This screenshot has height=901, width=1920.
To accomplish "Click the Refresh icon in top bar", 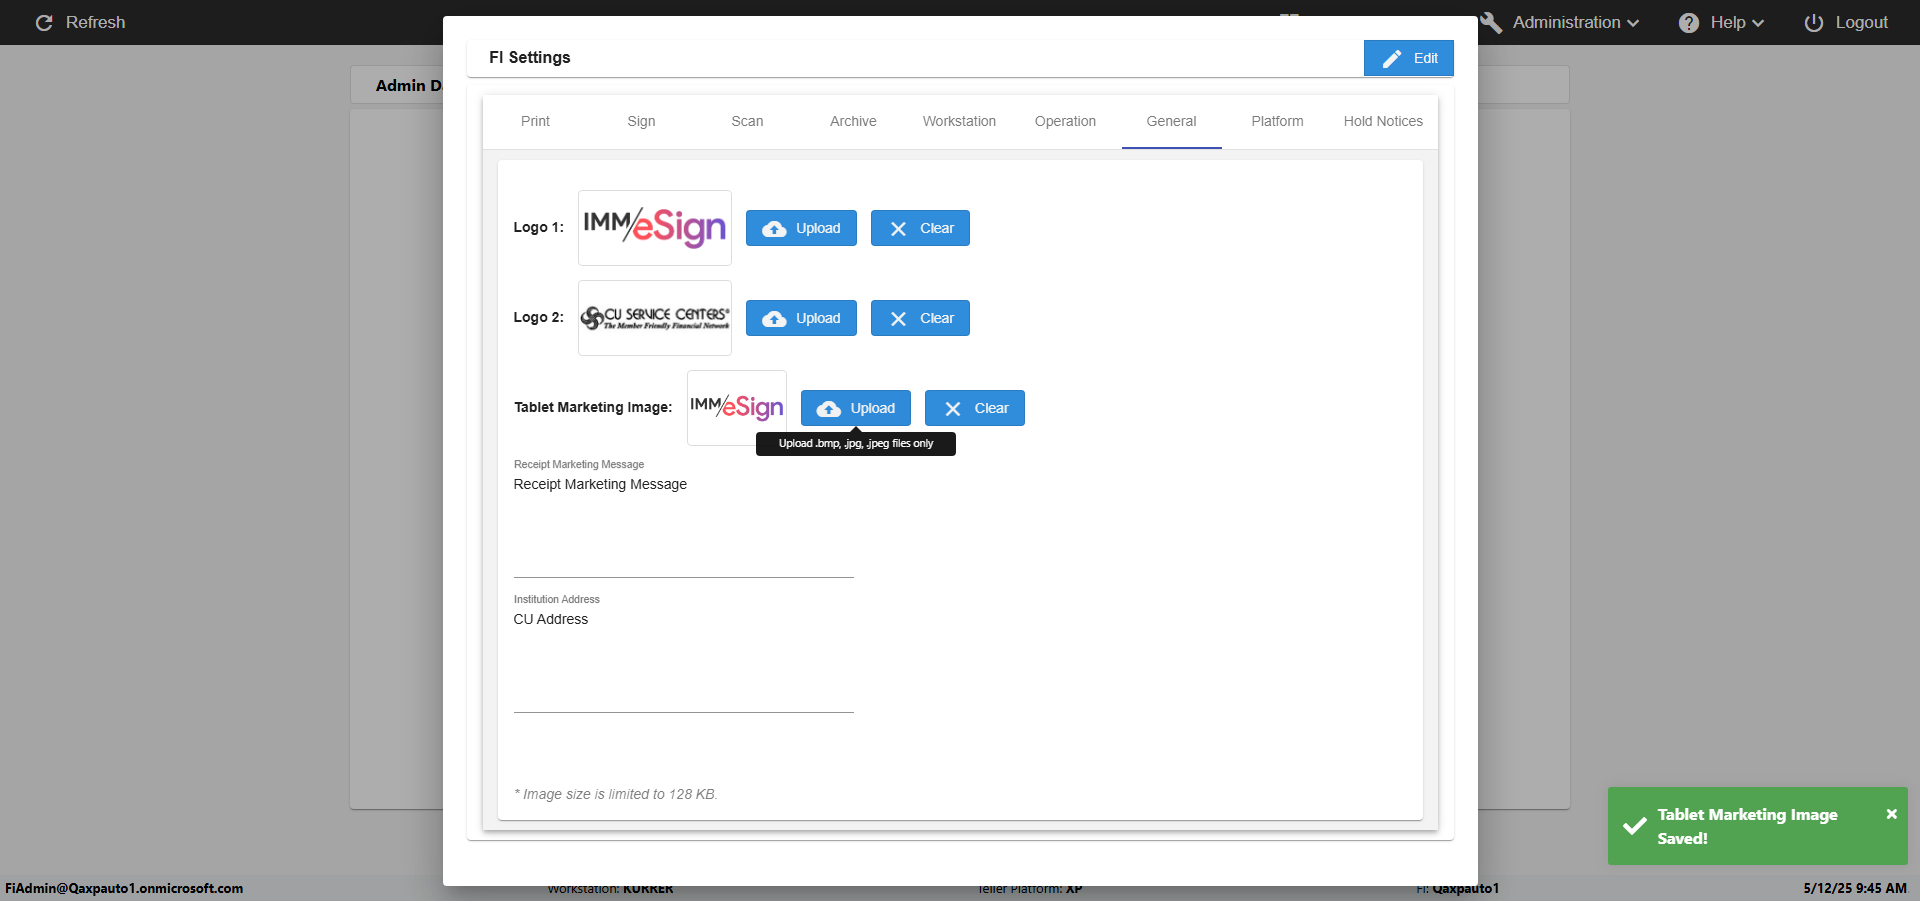I will [x=44, y=22].
